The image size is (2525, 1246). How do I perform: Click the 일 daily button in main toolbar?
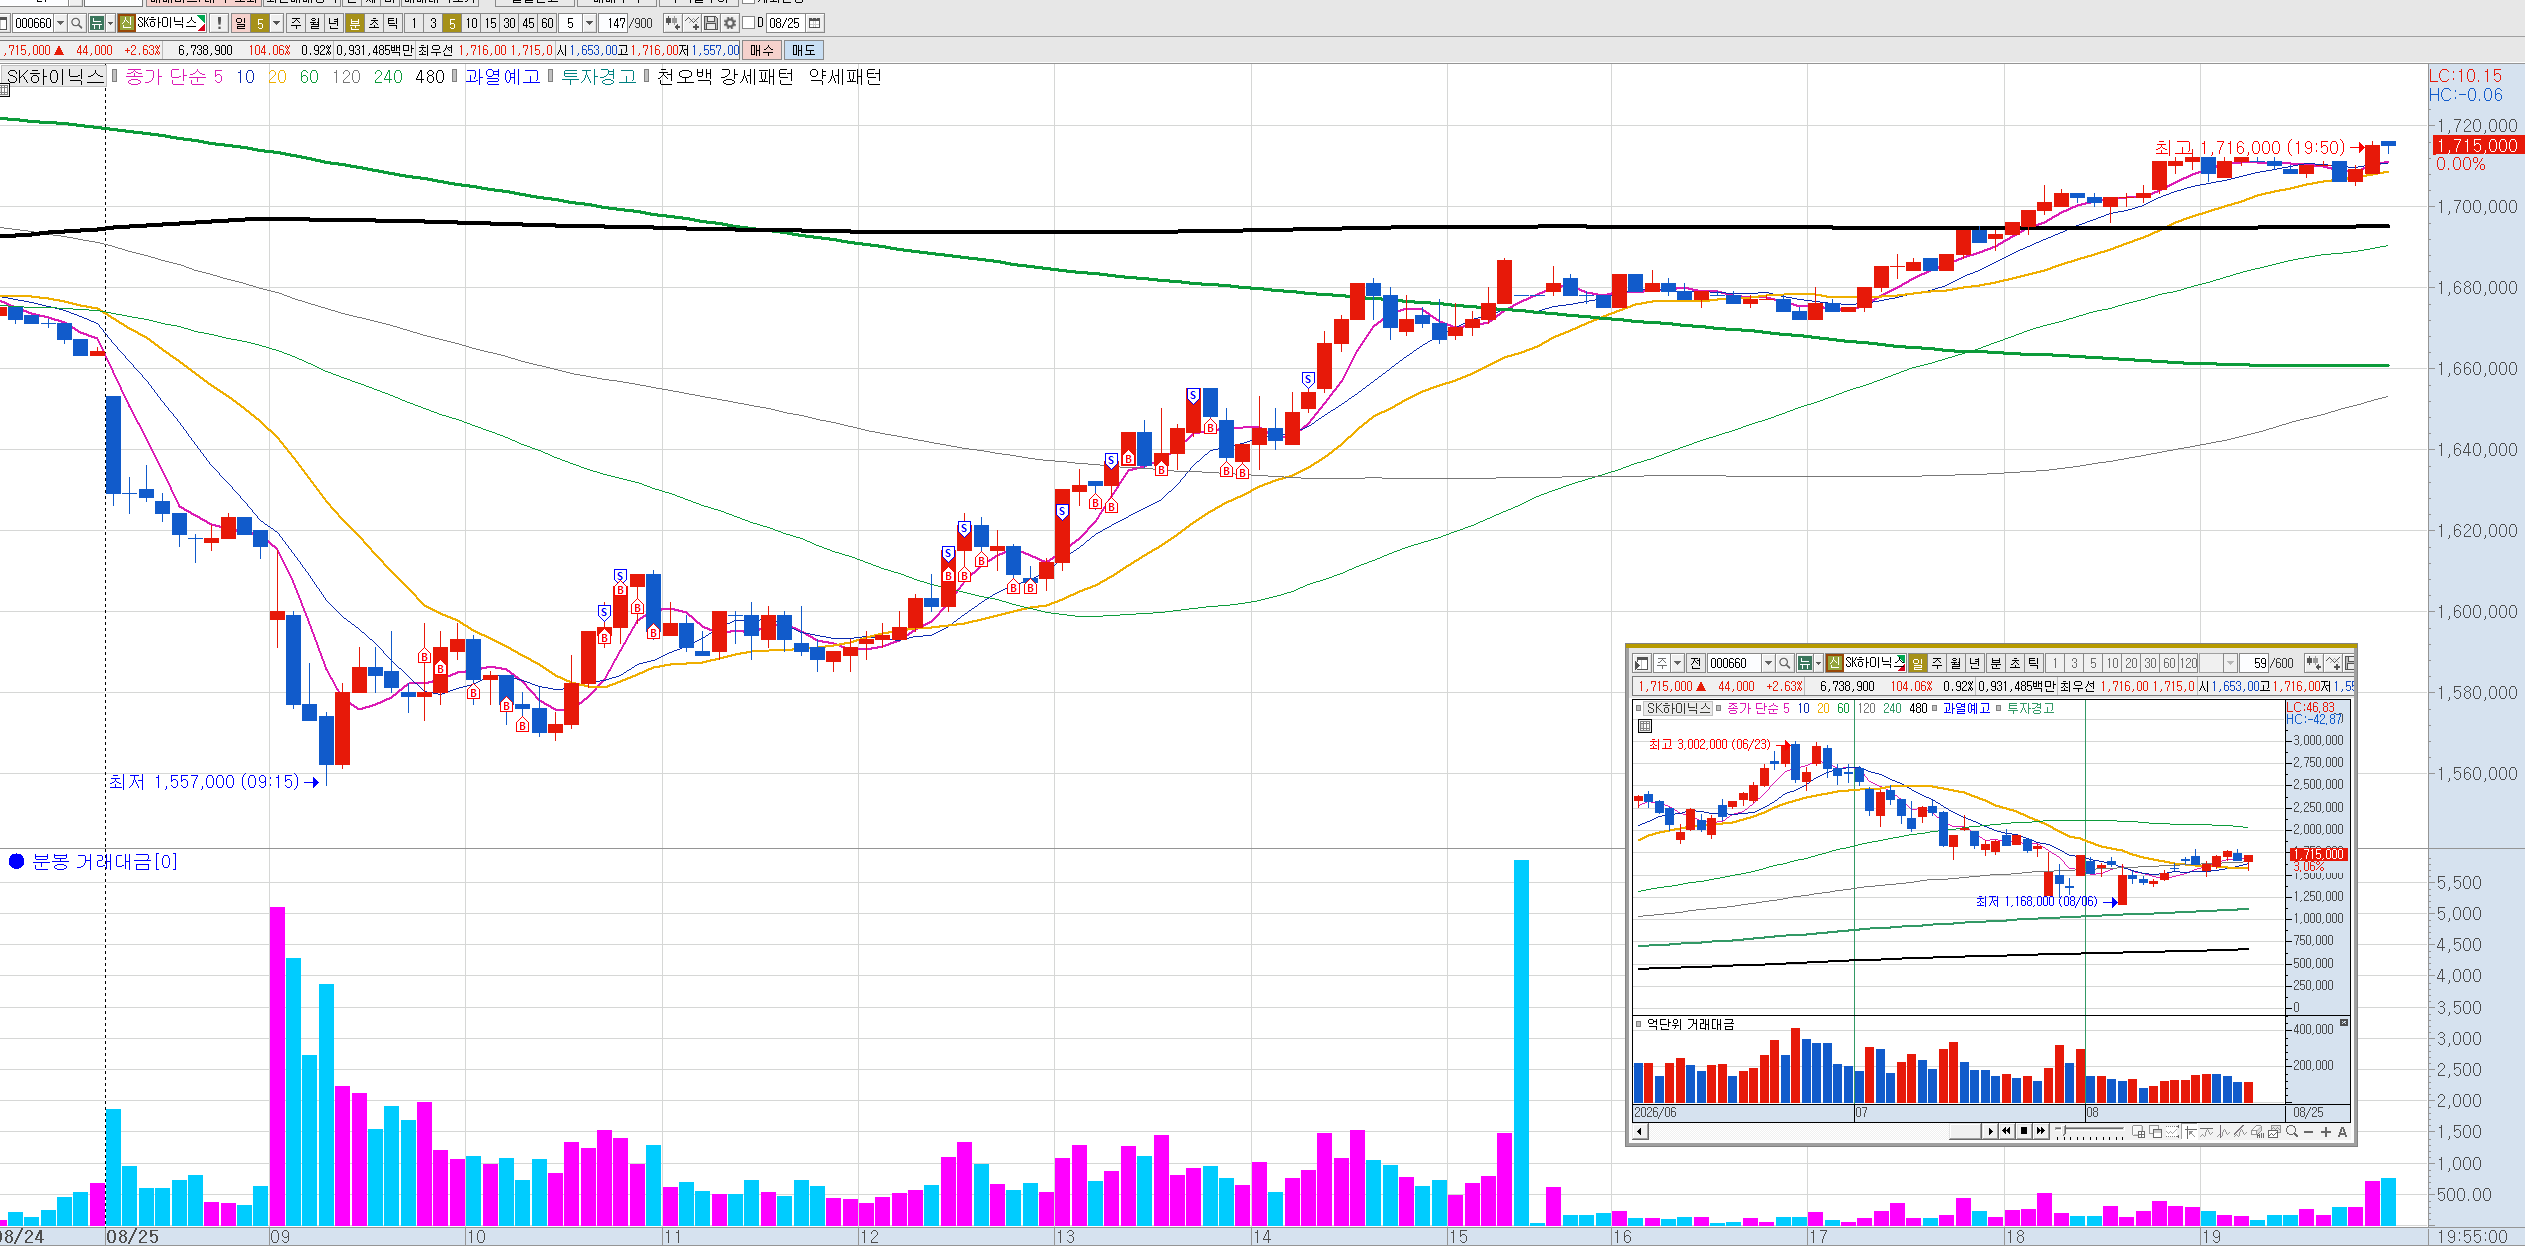click(241, 23)
